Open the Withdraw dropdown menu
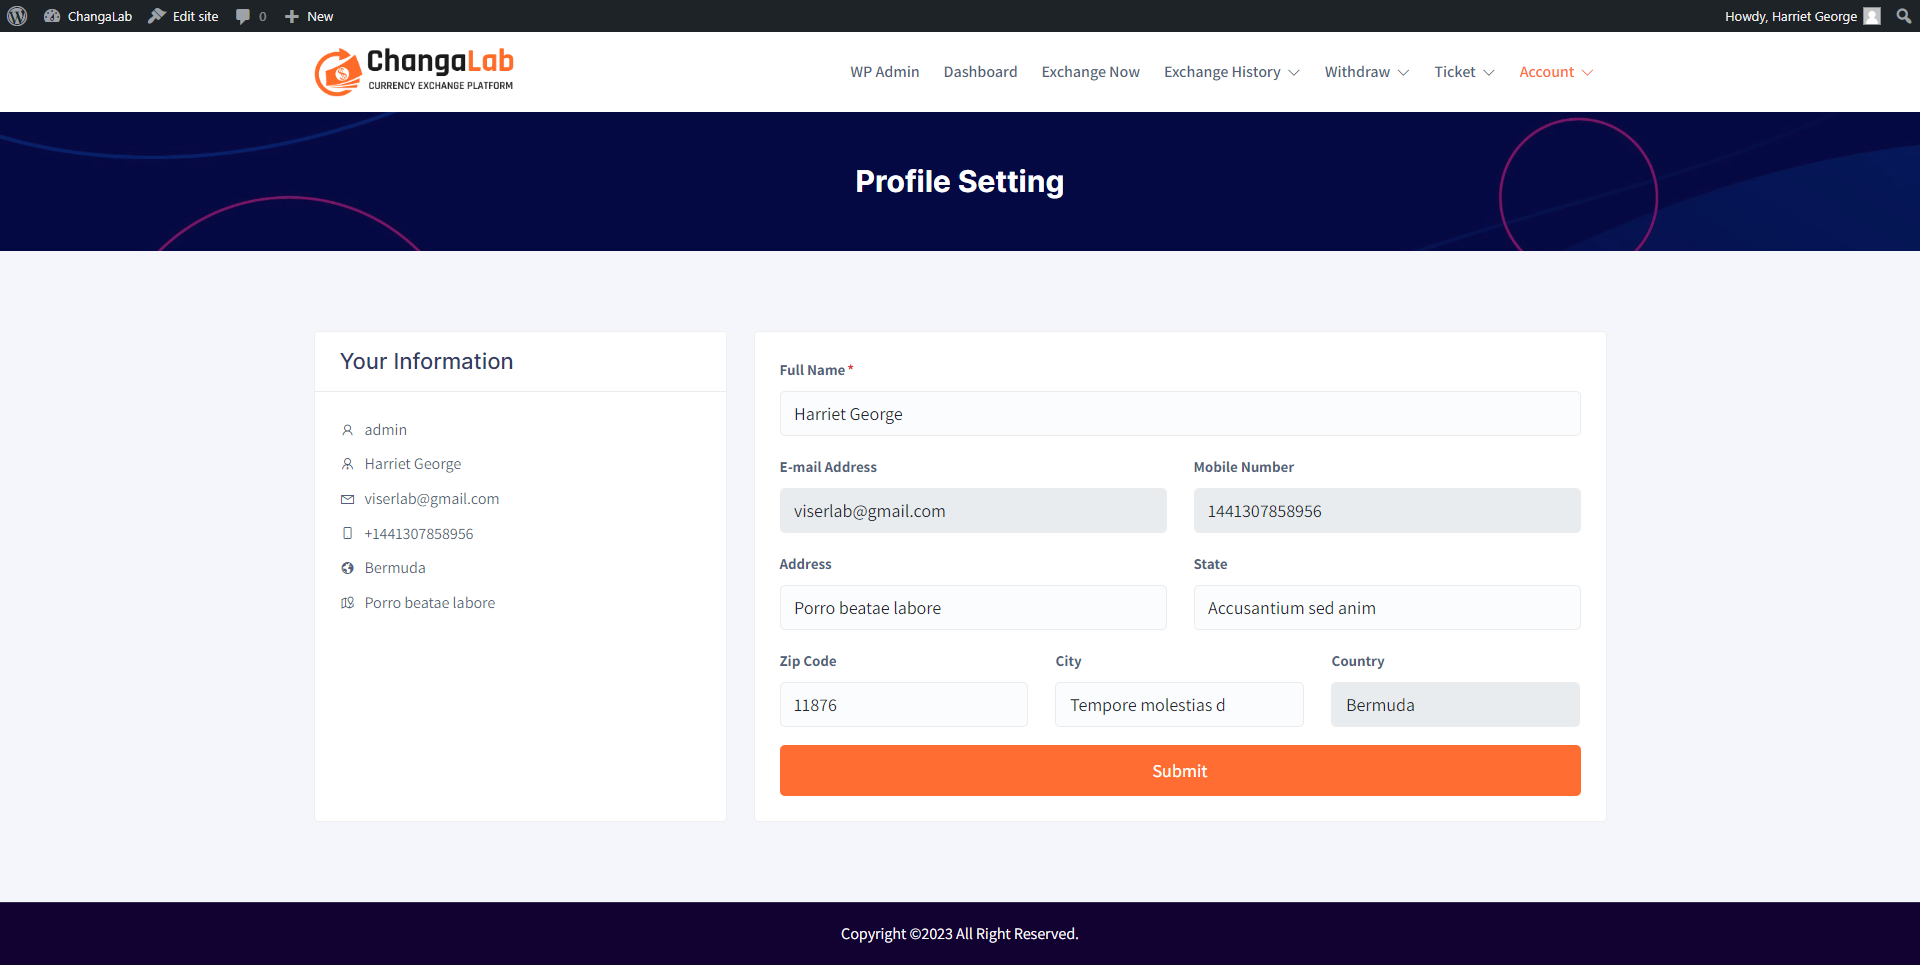1920x965 pixels. pyautogui.click(x=1366, y=72)
